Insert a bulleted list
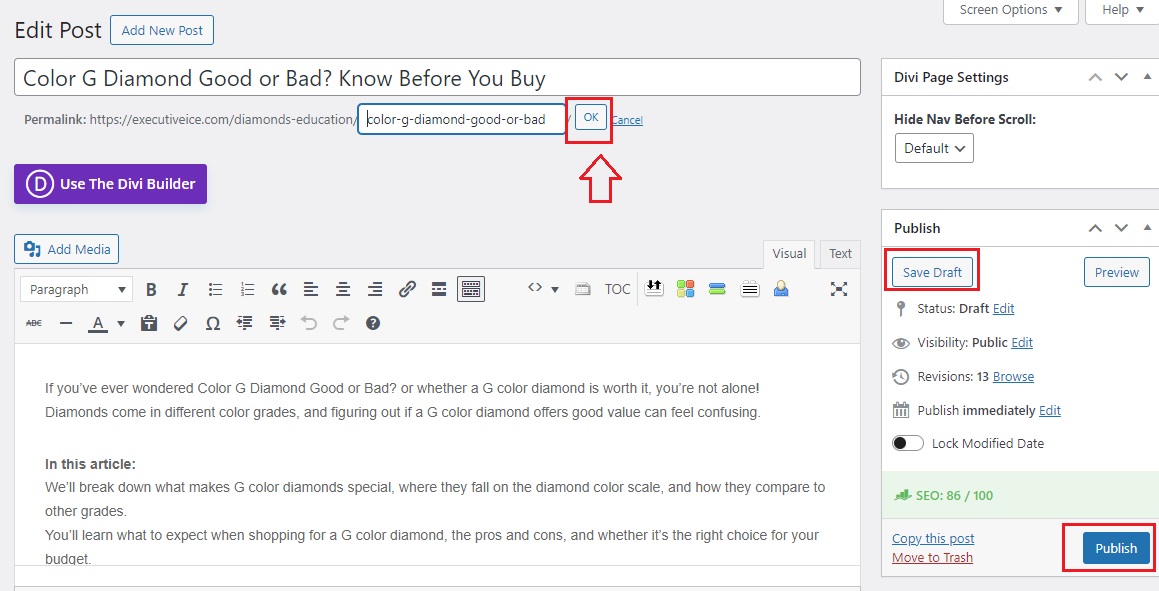 pos(215,289)
